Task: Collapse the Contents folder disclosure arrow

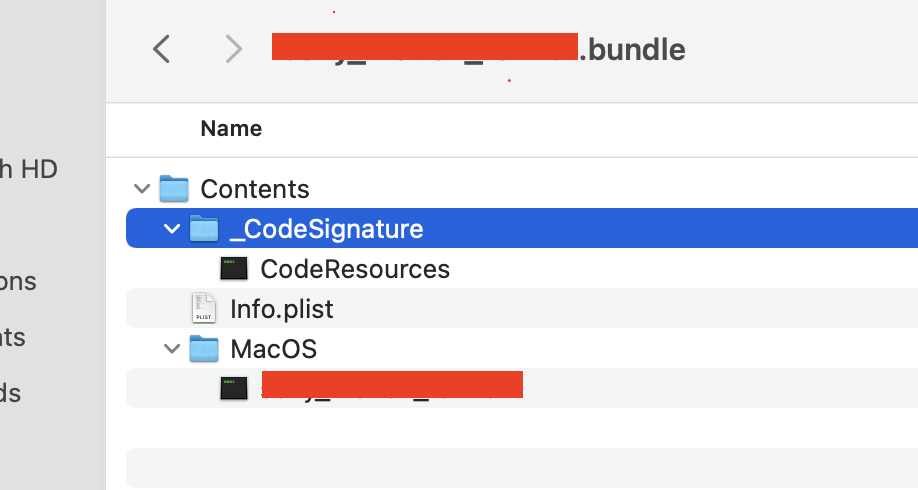Action: point(141,188)
